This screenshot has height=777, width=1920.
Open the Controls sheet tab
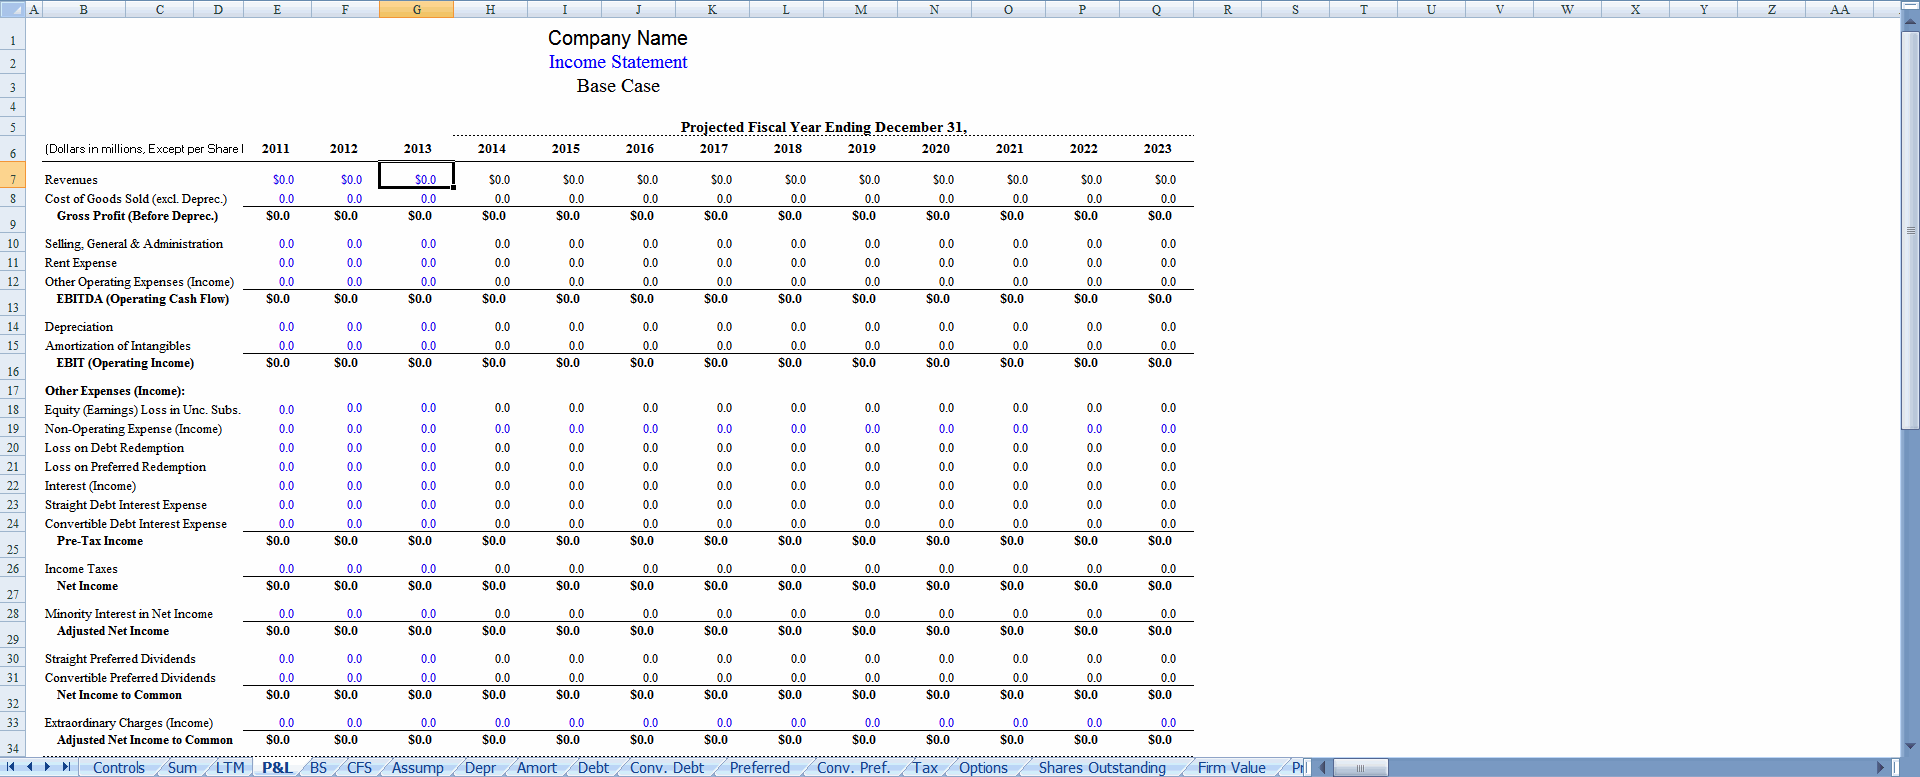click(119, 768)
